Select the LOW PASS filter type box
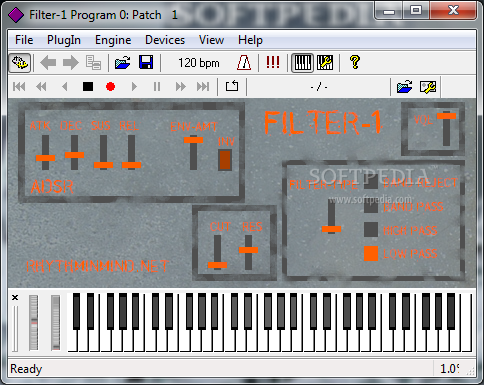The height and width of the screenshot is (385, 484). tap(371, 253)
